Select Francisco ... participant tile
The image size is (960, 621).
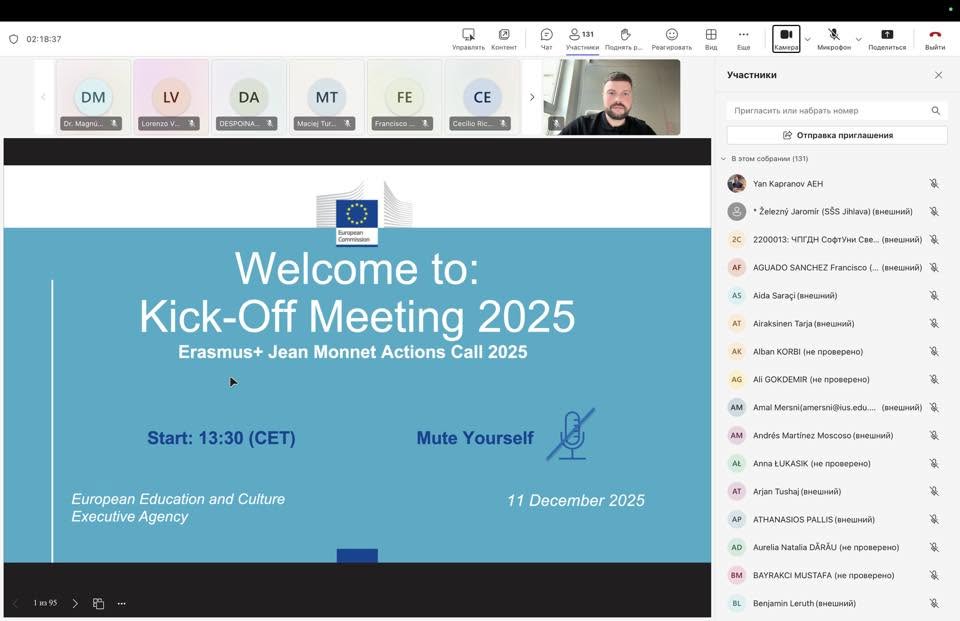[404, 97]
